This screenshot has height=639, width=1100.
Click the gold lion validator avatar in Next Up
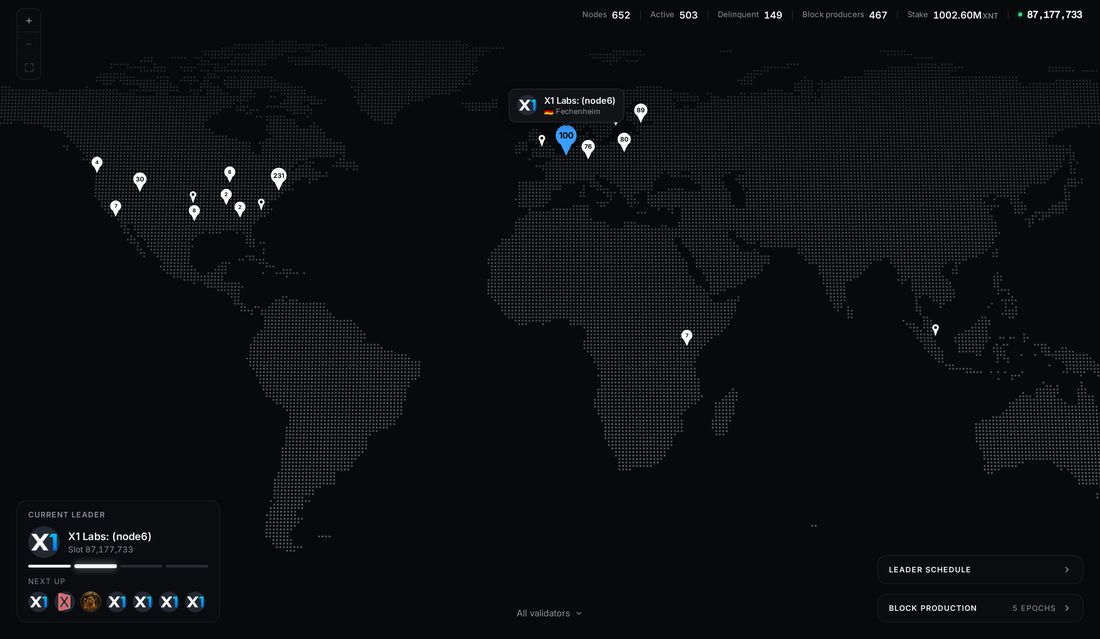[x=90, y=602]
